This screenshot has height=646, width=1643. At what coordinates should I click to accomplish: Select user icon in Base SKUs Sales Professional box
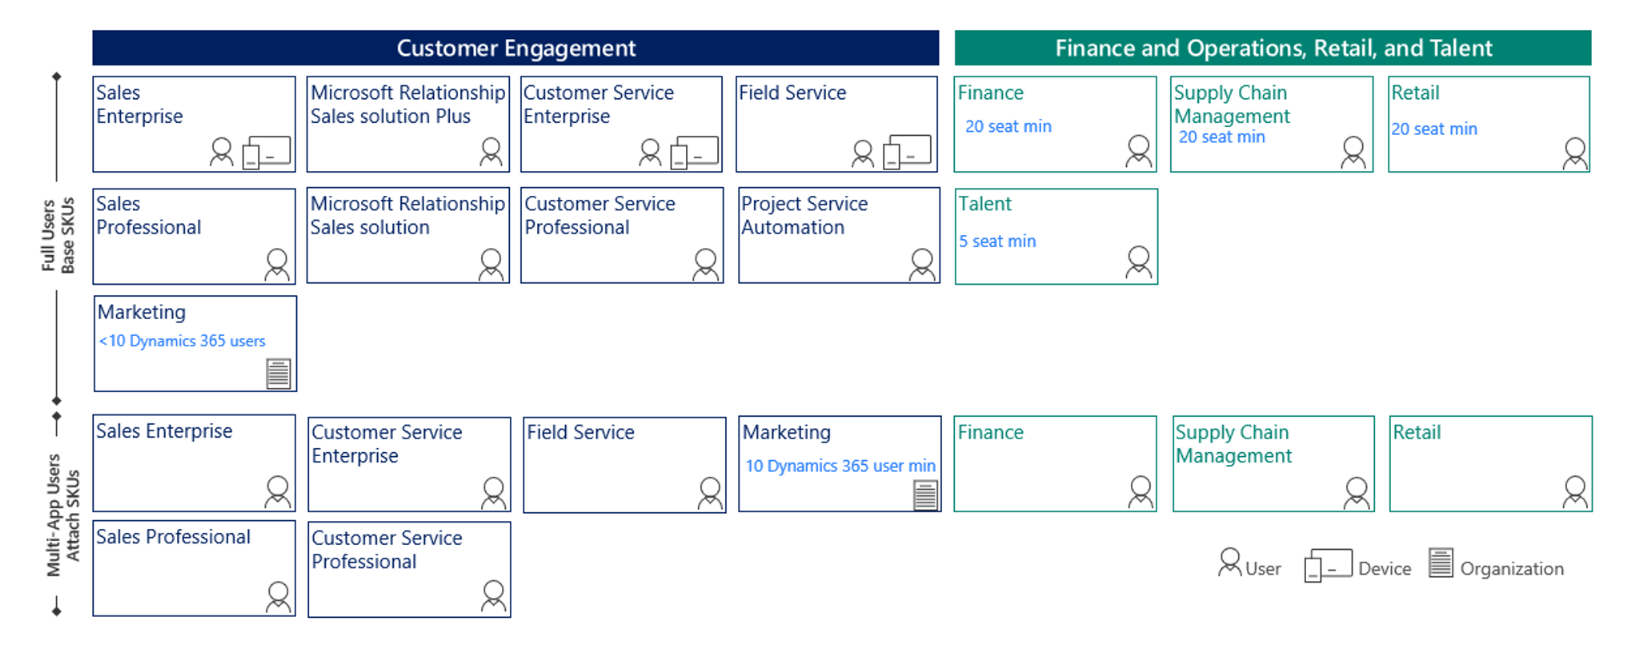(x=277, y=265)
